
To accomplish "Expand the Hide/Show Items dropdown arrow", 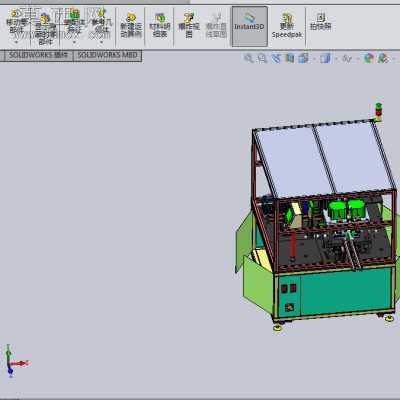I will pos(358,59).
